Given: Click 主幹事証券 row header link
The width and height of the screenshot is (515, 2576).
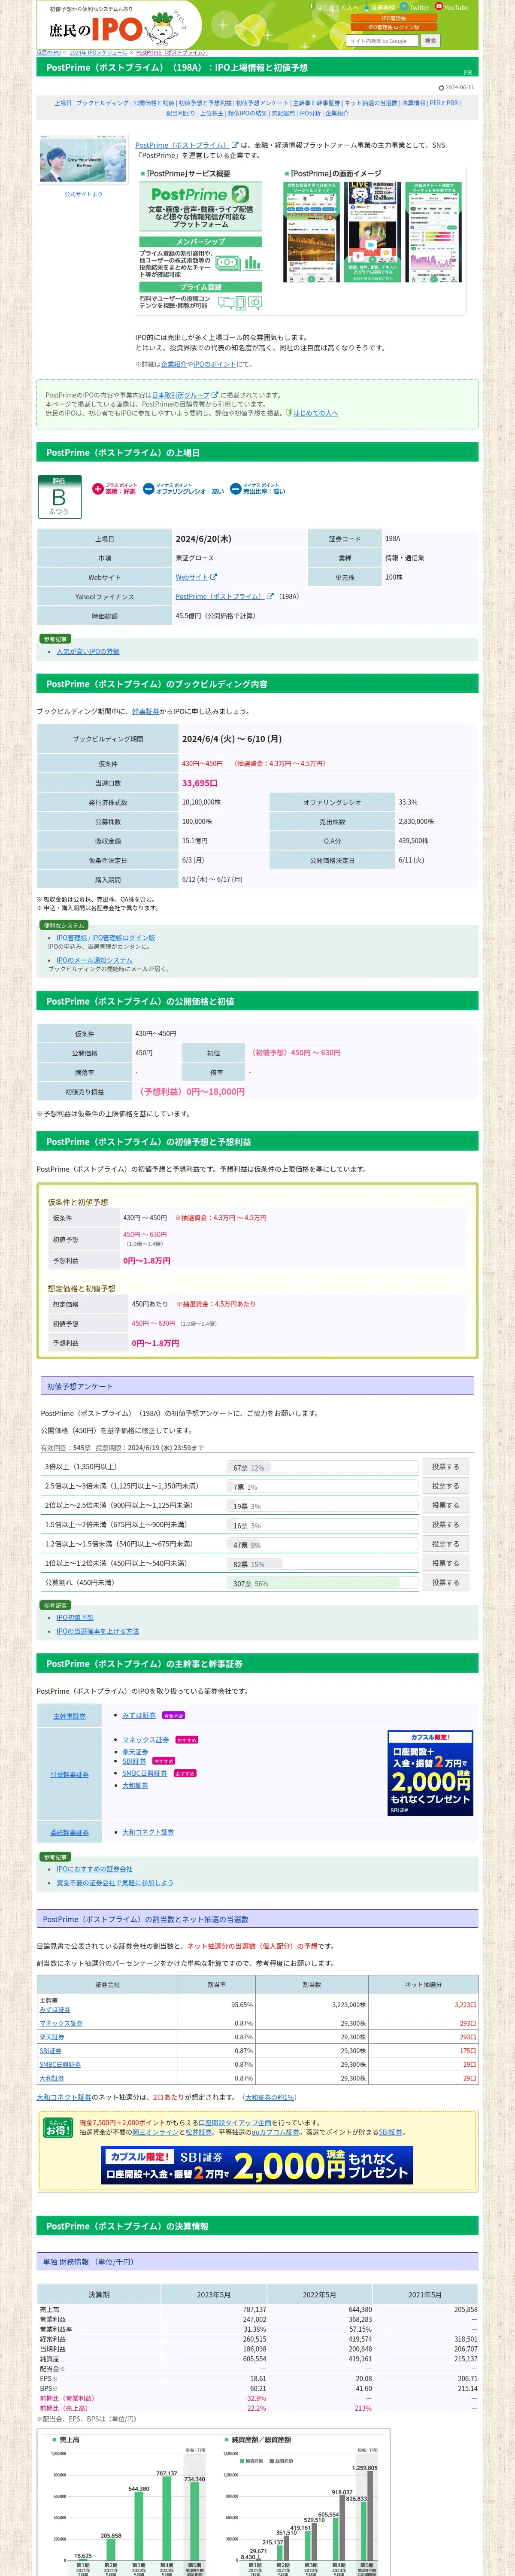Looking at the screenshot, I should pyautogui.click(x=69, y=1716).
